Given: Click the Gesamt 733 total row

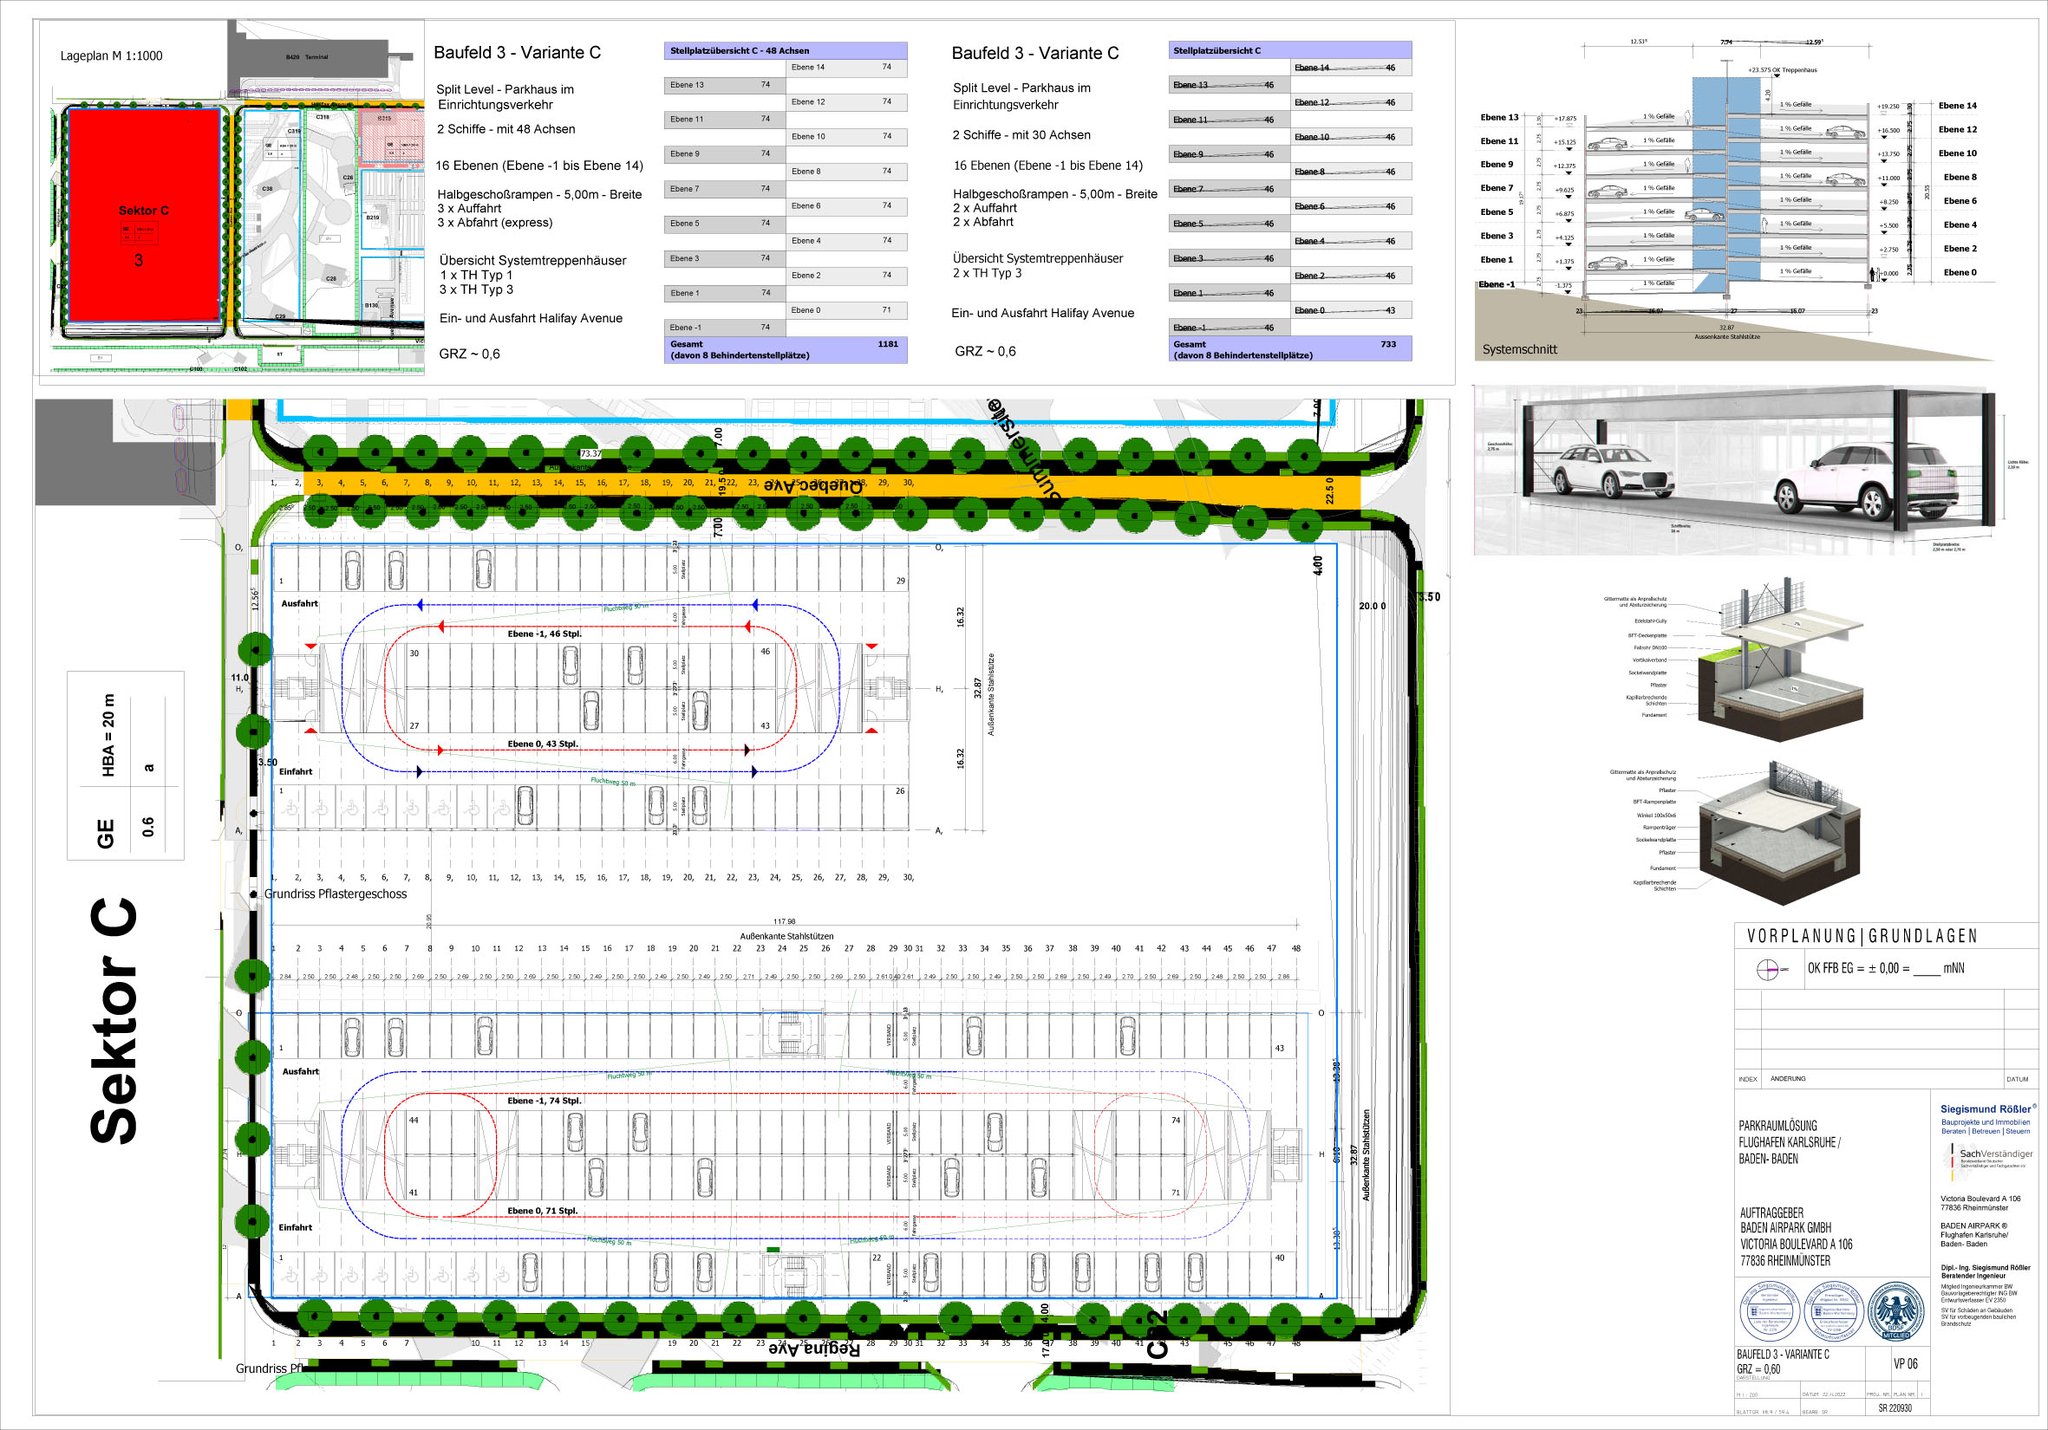Looking at the screenshot, I should click(x=1290, y=349).
